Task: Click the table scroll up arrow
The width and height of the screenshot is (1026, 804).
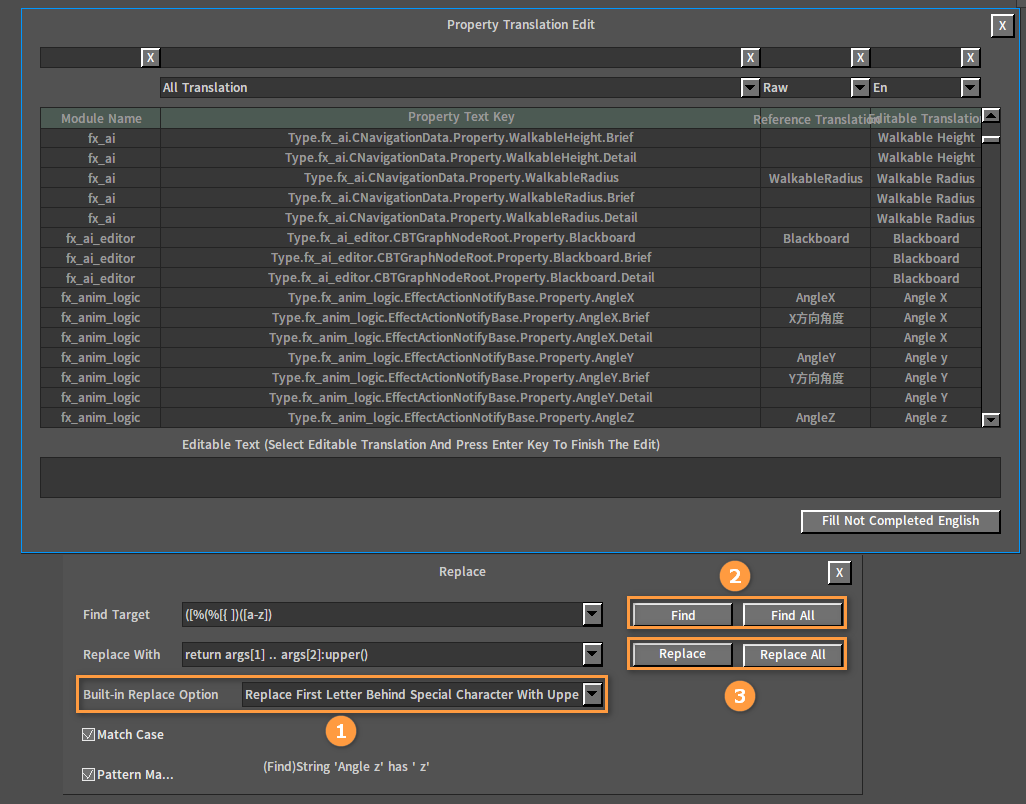Action: tap(991, 116)
